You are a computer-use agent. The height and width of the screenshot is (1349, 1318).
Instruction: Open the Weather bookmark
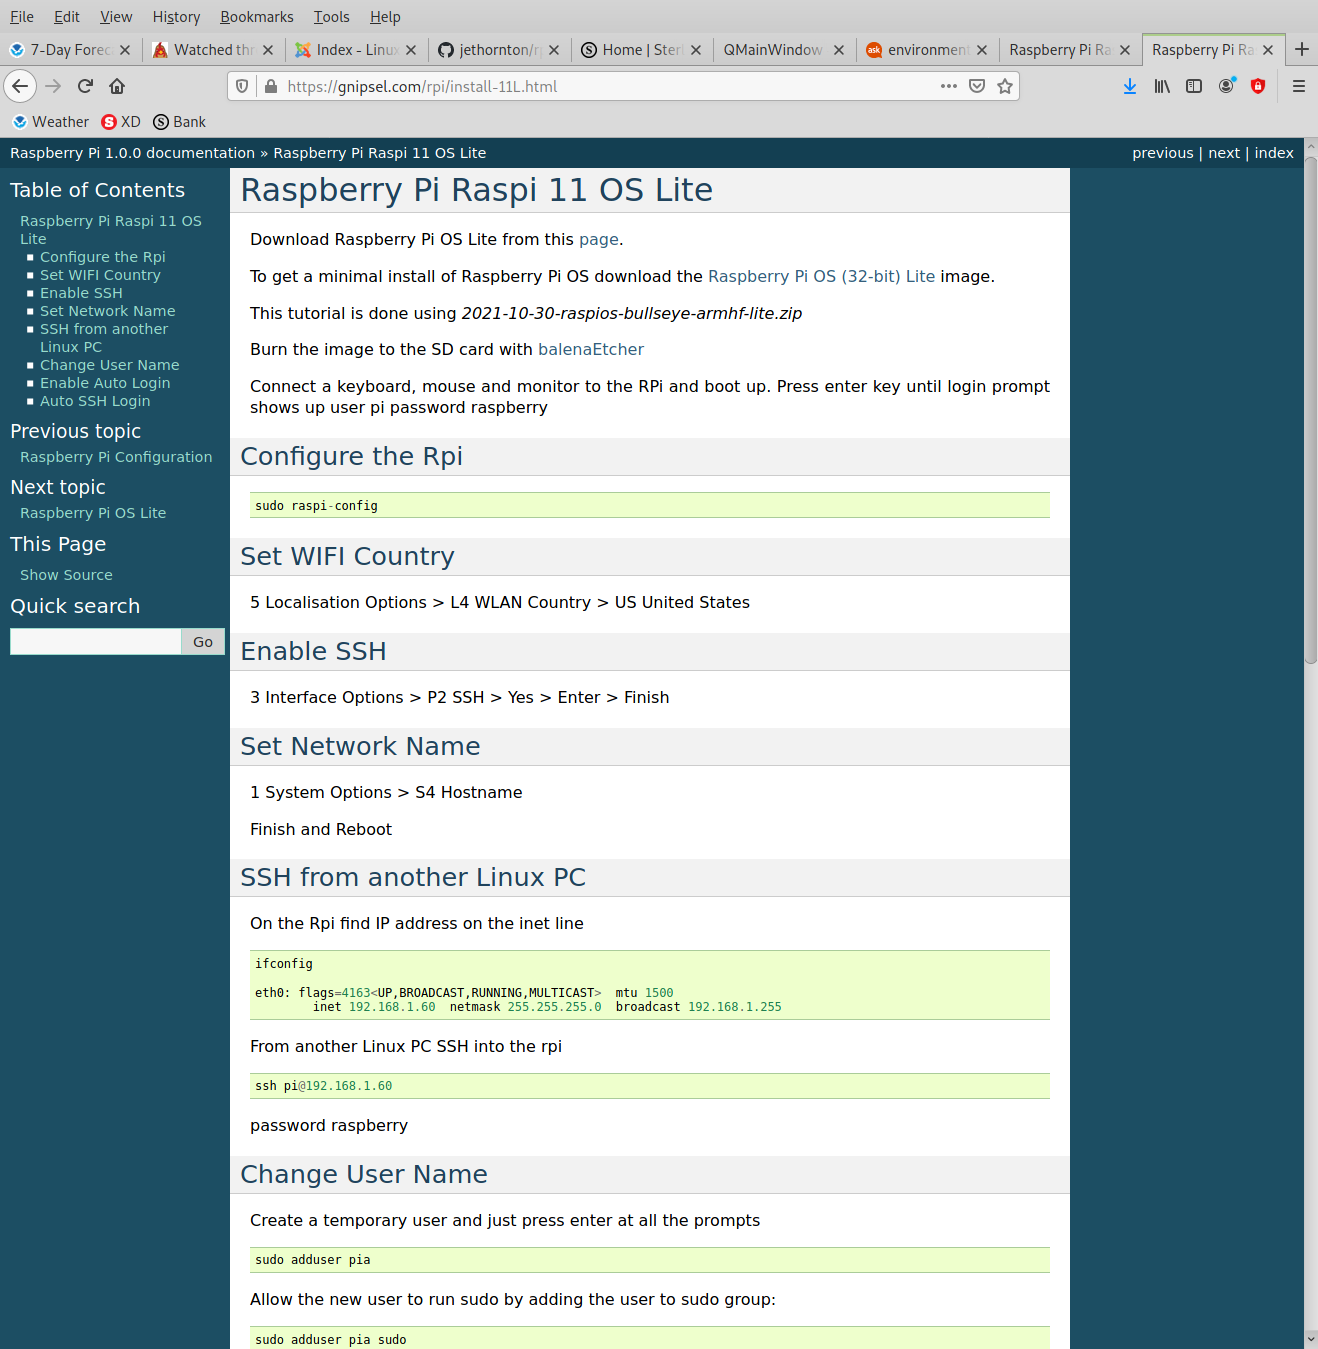(x=50, y=122)
